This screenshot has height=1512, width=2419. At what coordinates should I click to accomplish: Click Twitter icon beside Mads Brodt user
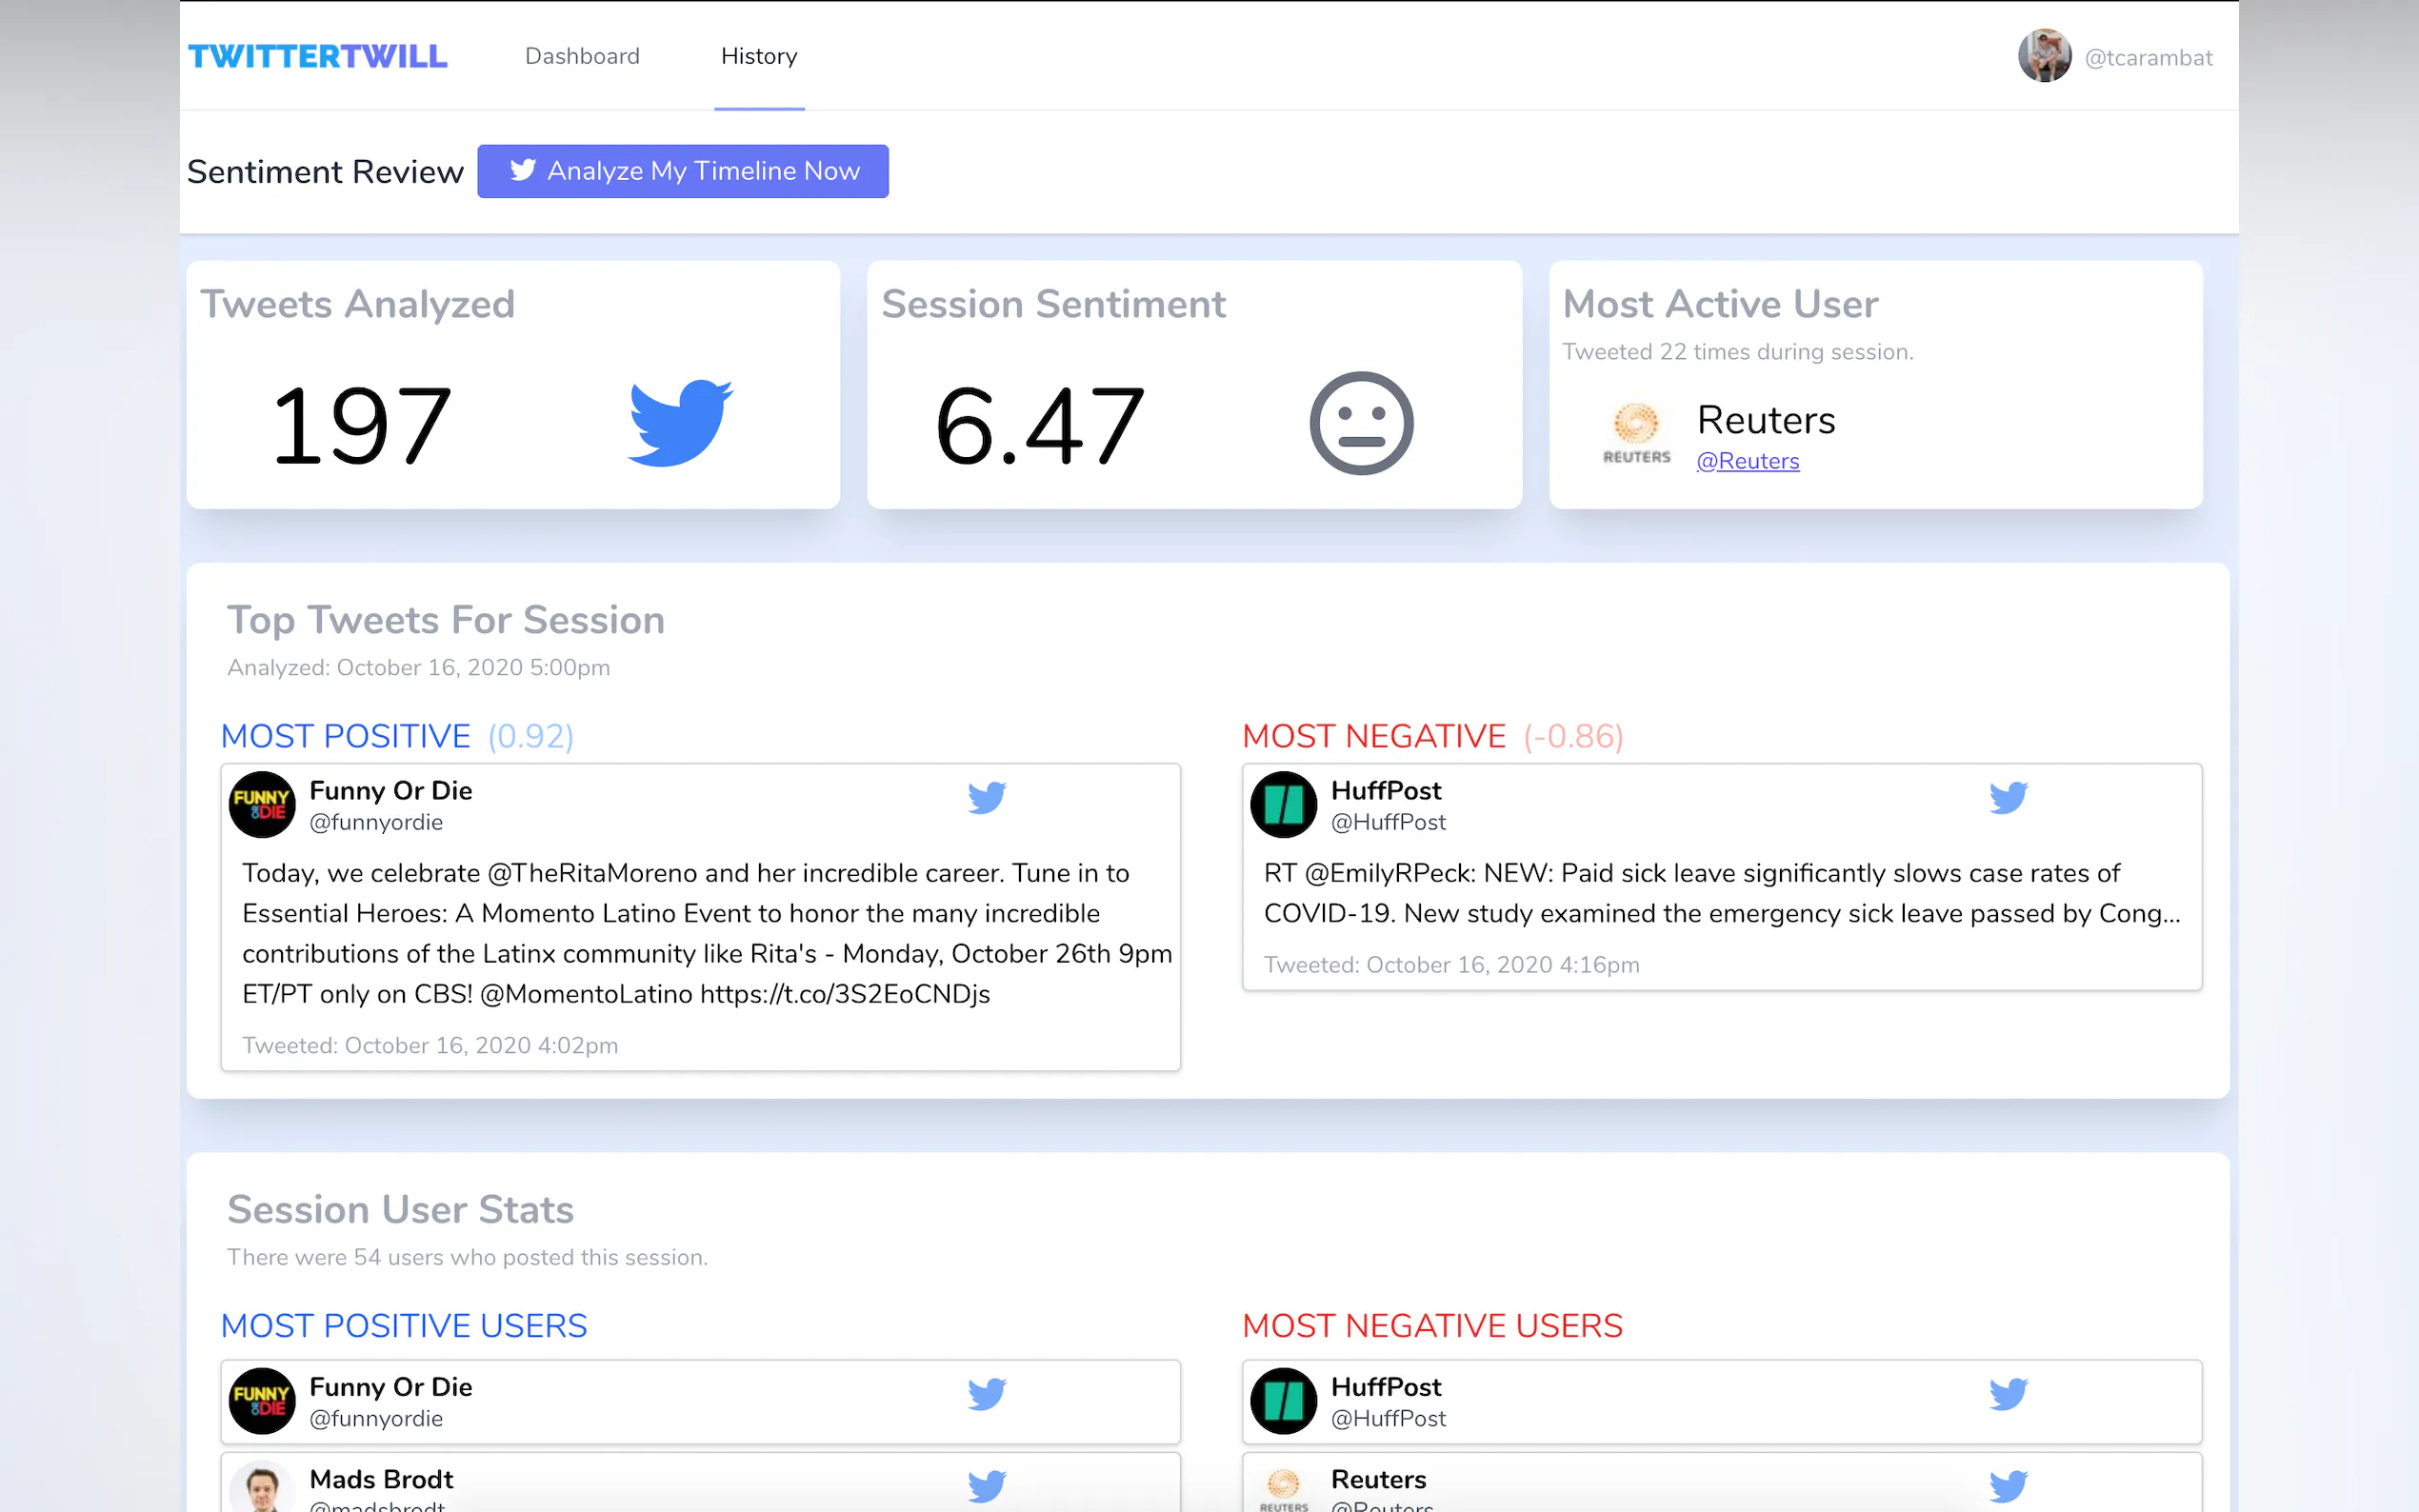tap(986, 1486)
